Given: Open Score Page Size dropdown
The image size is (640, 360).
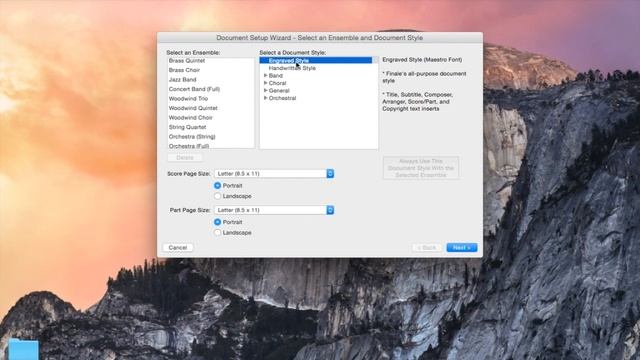Looking at the screenshot, I should pos(274,174).
